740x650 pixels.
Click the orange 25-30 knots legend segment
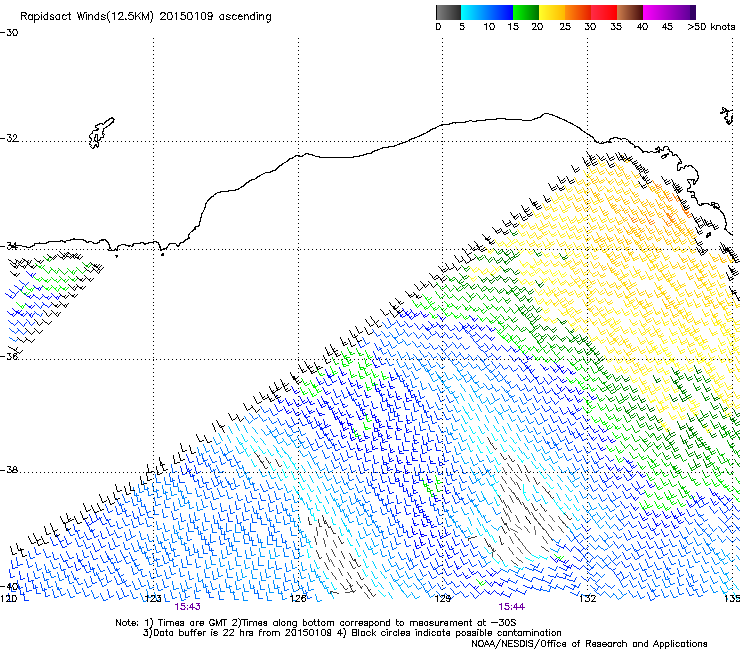[x=578, y=12]
